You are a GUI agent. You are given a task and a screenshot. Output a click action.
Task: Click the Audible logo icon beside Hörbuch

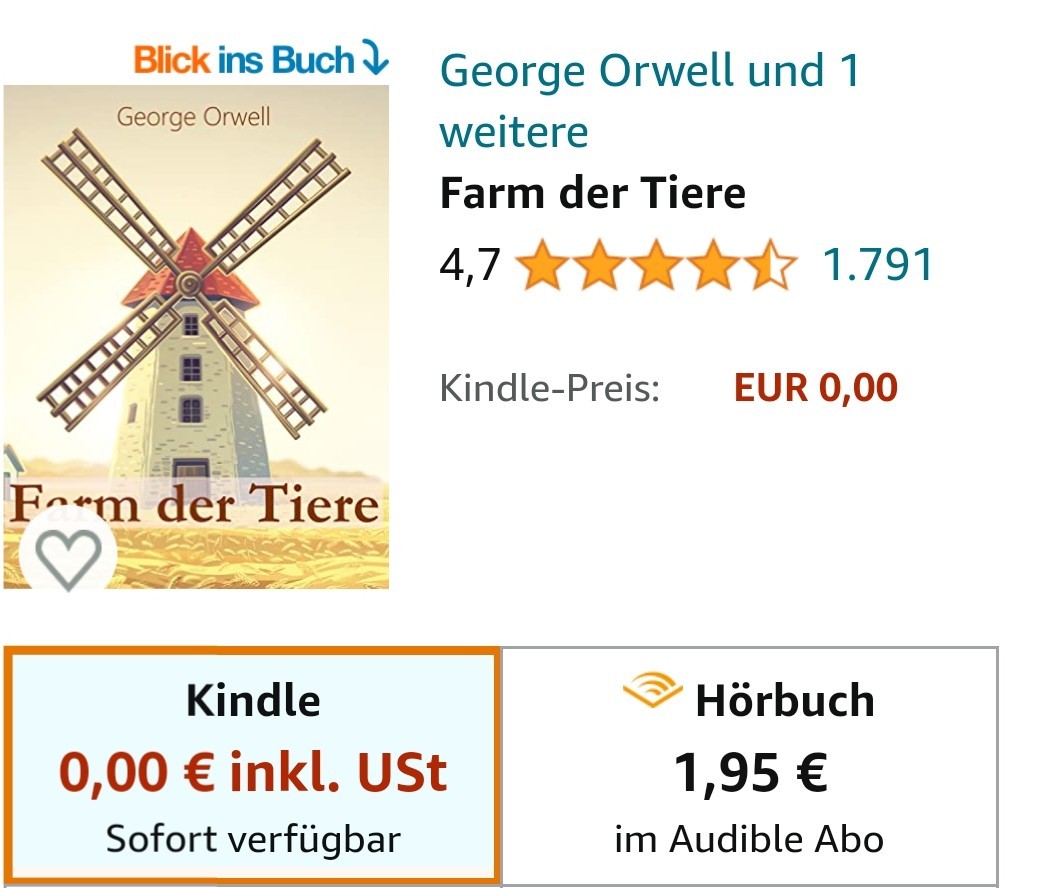(x=653, y=690)
